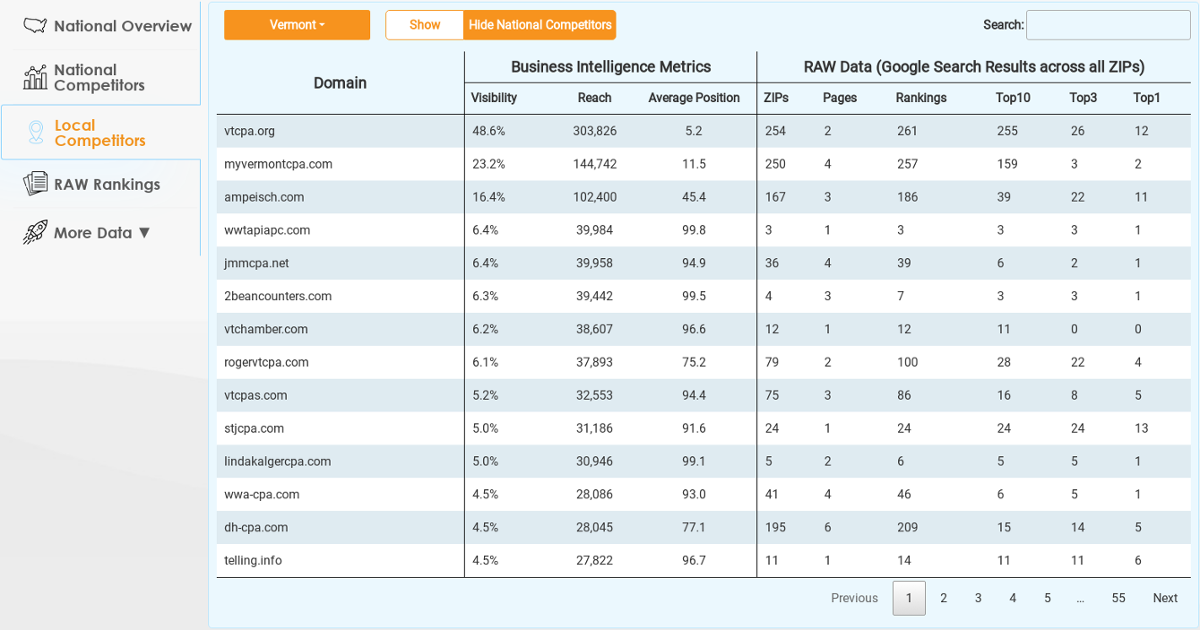Screen dimensions: 1200x630
Task: Go to Next page
Action: pos(1165,598)
